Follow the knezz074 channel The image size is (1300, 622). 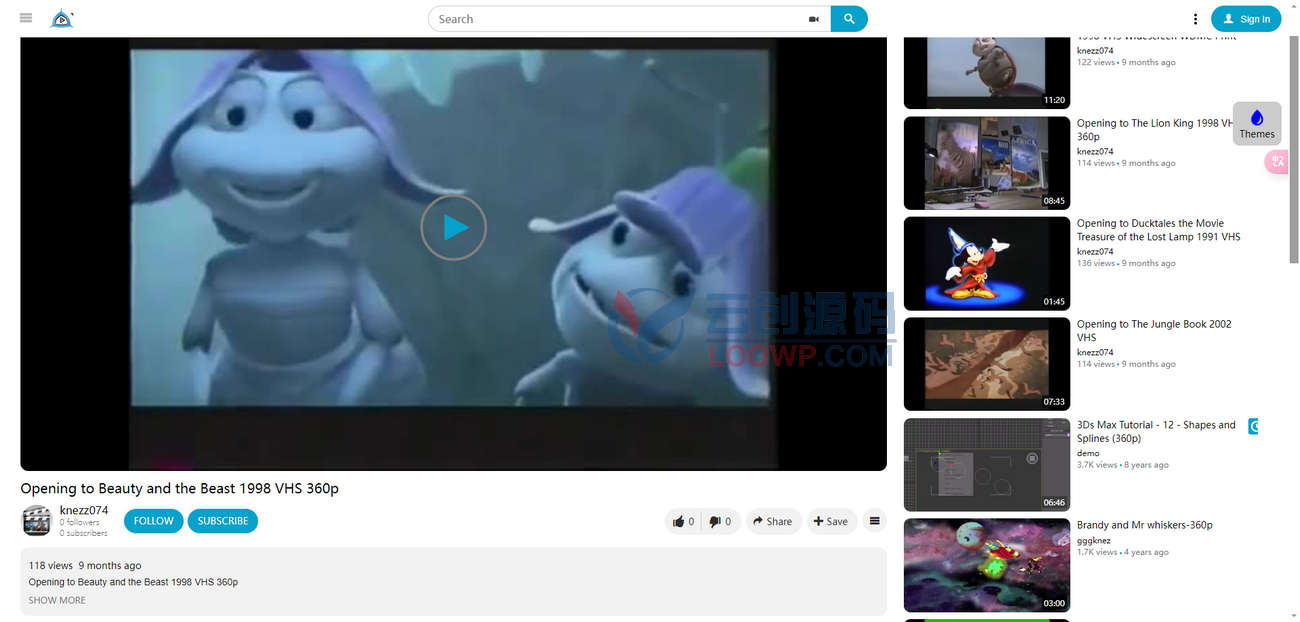154,521
